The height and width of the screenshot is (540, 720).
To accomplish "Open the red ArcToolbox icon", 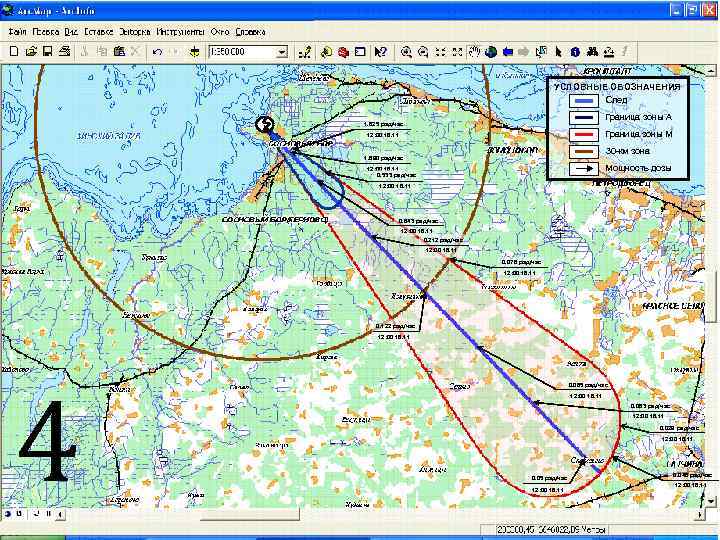I will [343, 52].
